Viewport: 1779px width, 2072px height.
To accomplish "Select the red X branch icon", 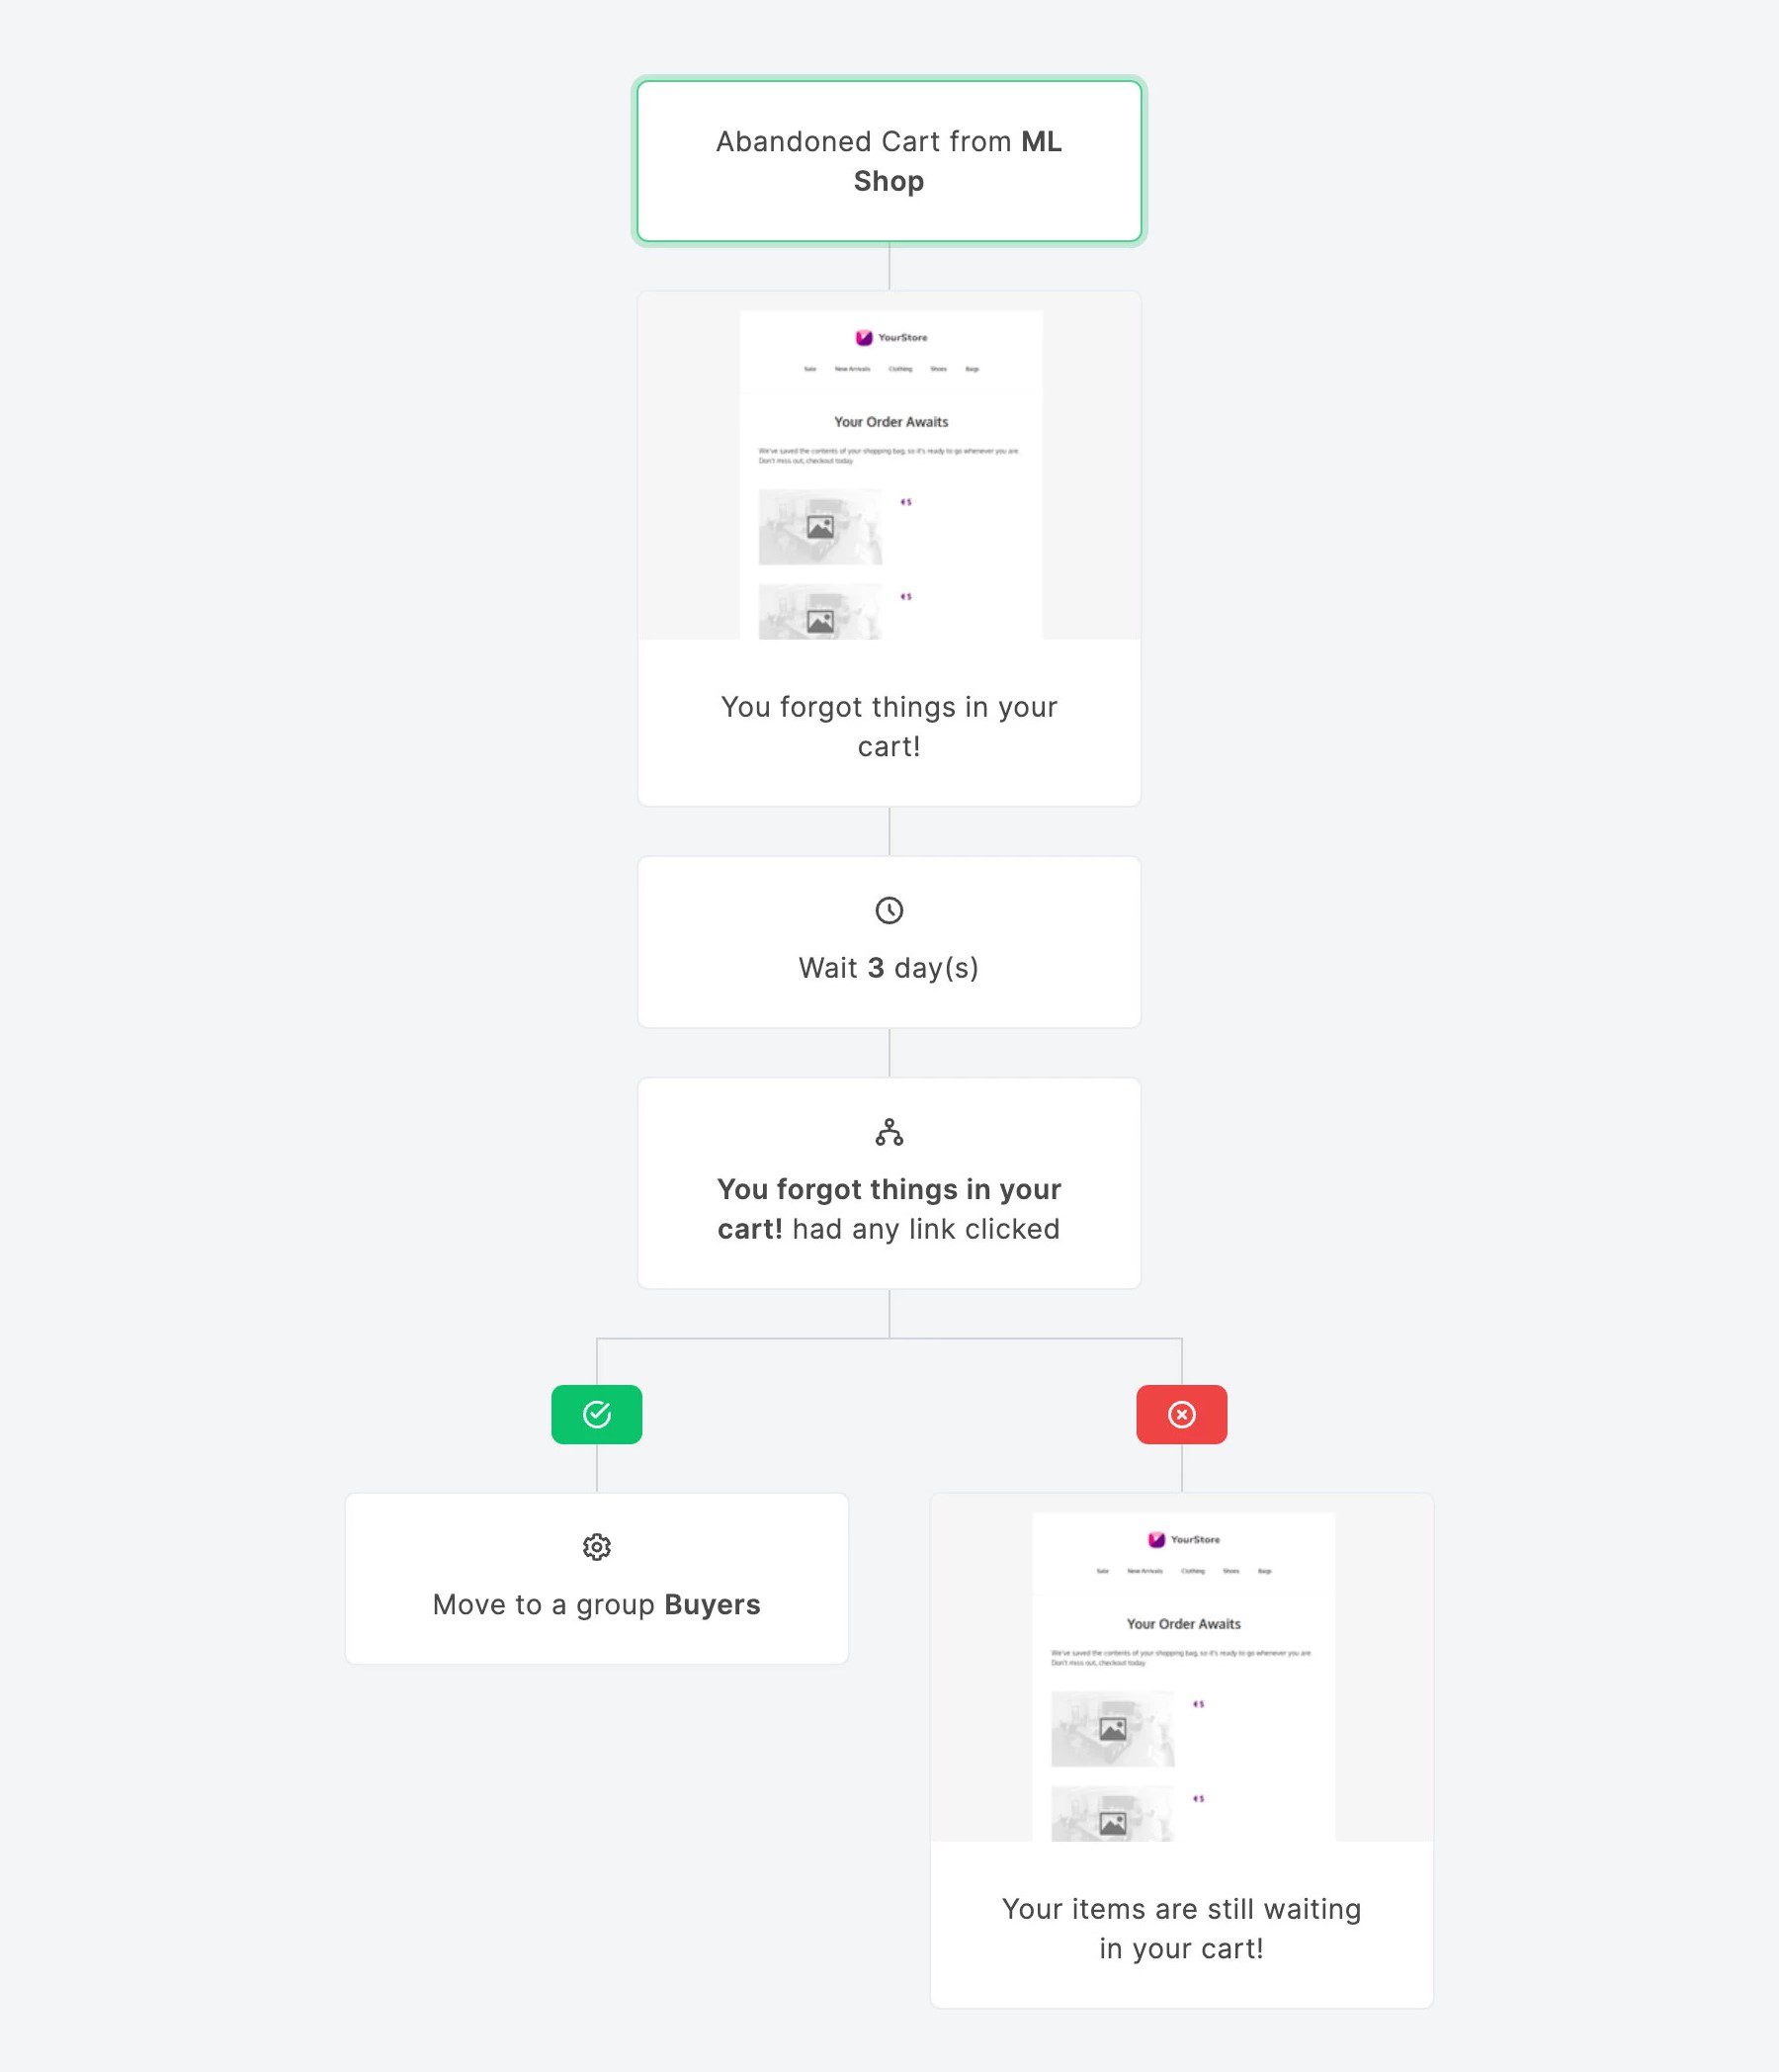I will pyautogui.click(x=1182, y=1414).
